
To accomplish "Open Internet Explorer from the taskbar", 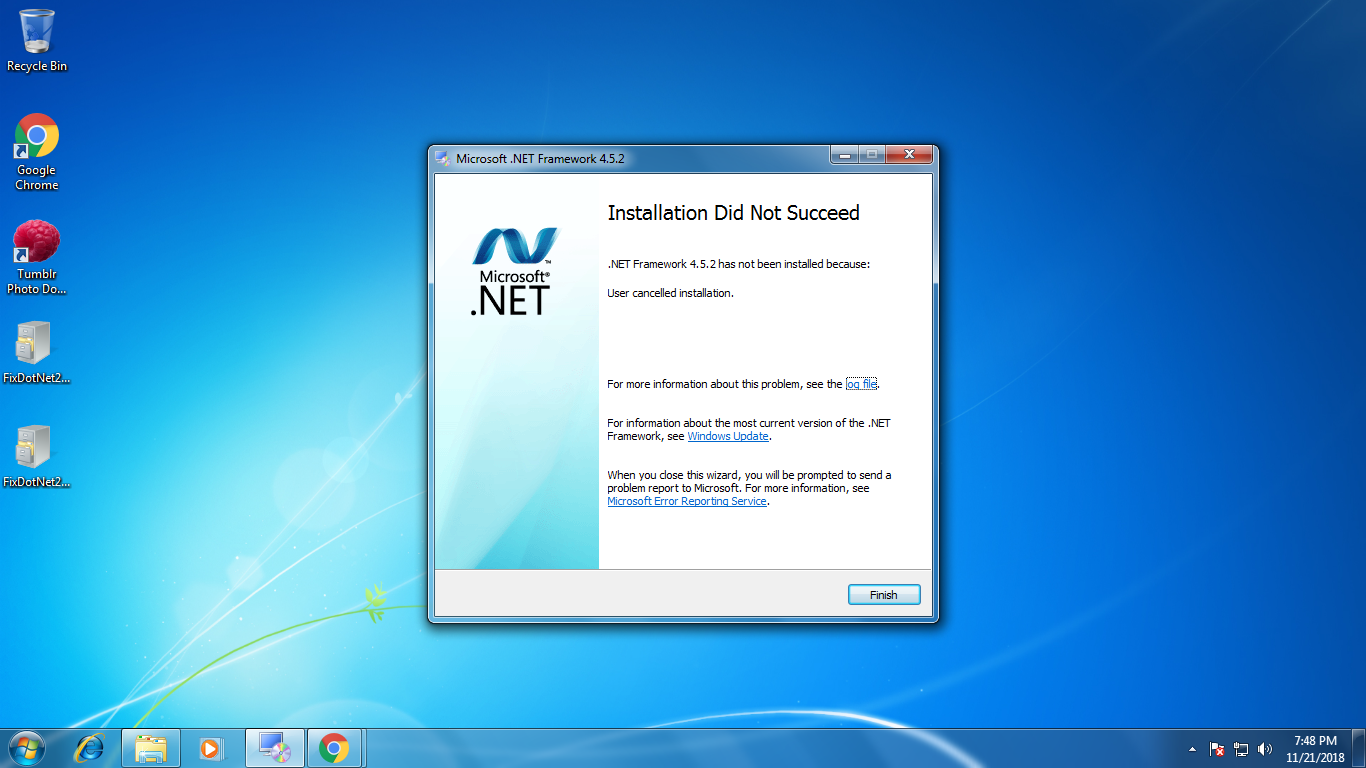I will [91, 747].
